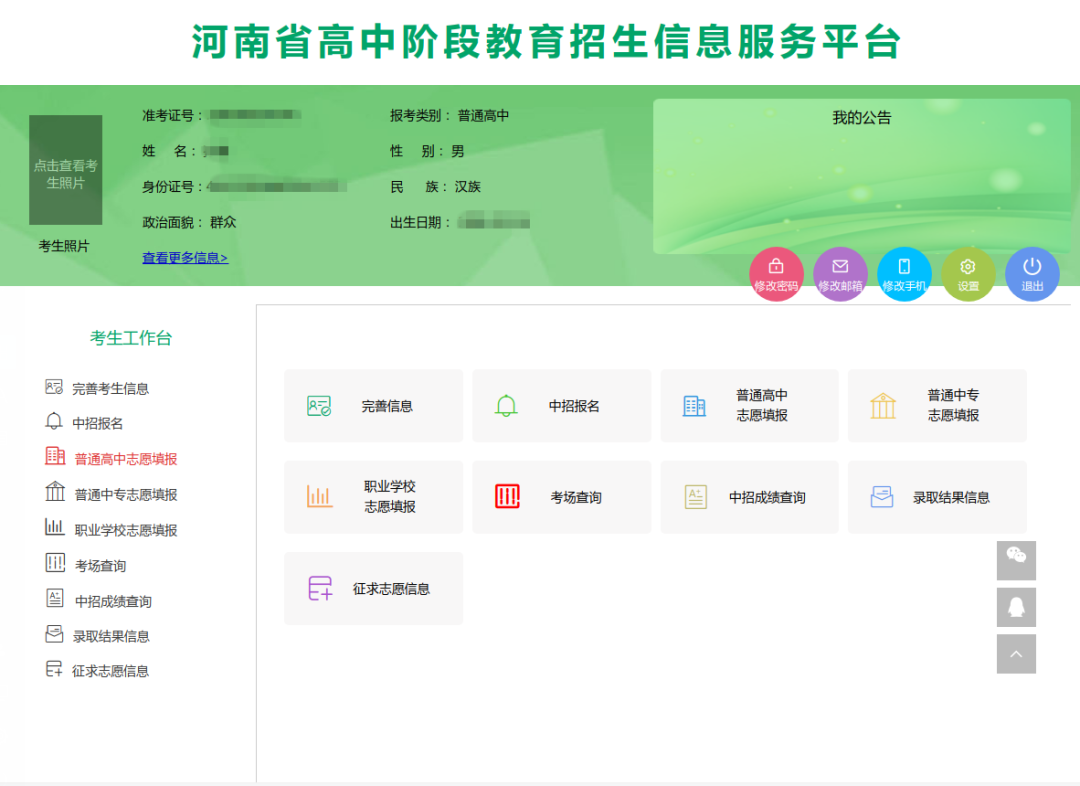
Task: Click the pink 修改密码 lock icon
Action: 776,273
